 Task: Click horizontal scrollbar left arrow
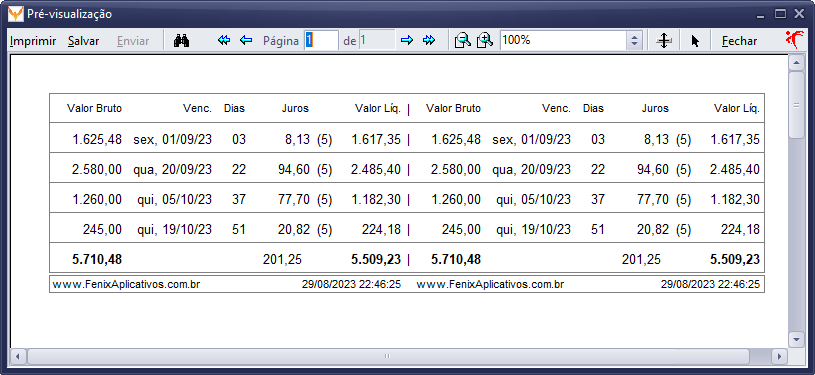point(18,356)
